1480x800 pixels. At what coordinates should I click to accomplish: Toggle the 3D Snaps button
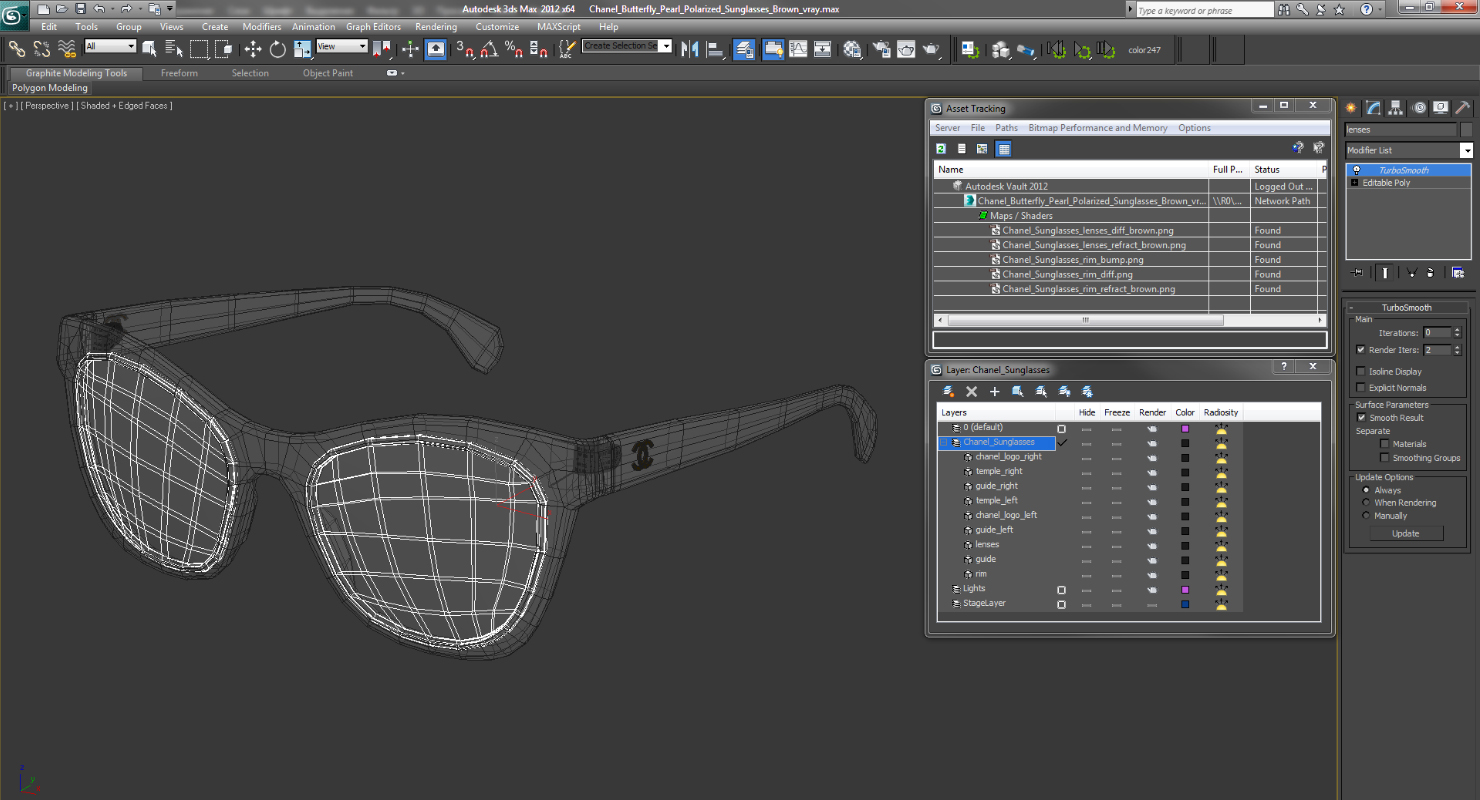click(465, 49)
